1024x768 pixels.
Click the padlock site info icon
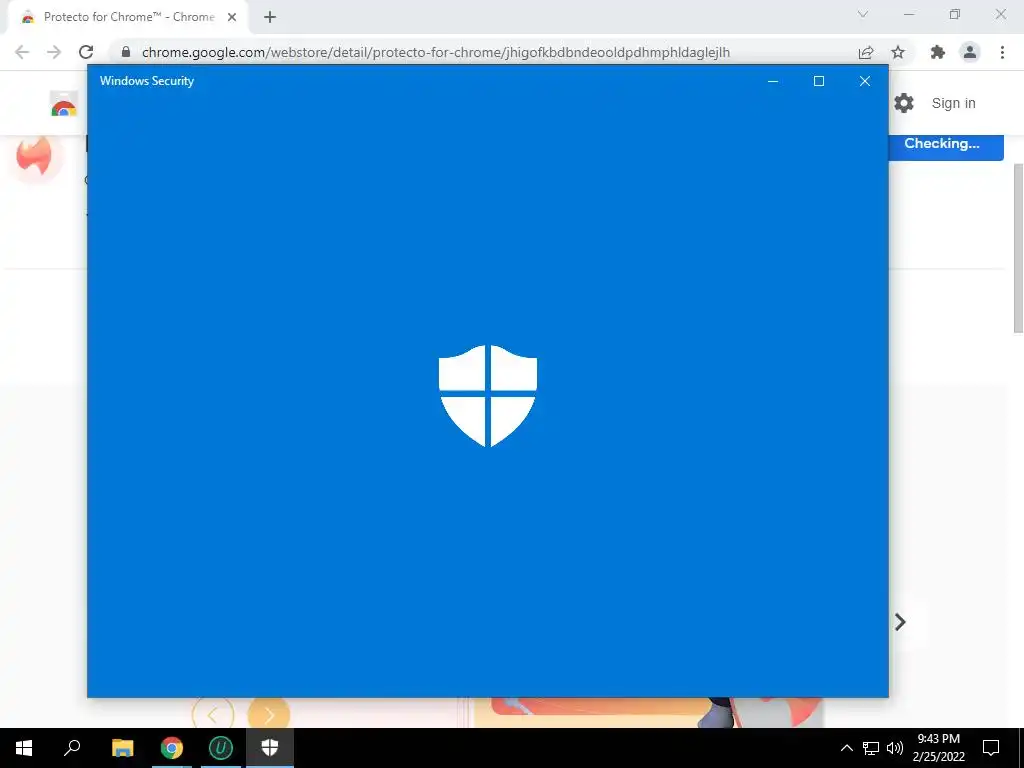(126, 52)
